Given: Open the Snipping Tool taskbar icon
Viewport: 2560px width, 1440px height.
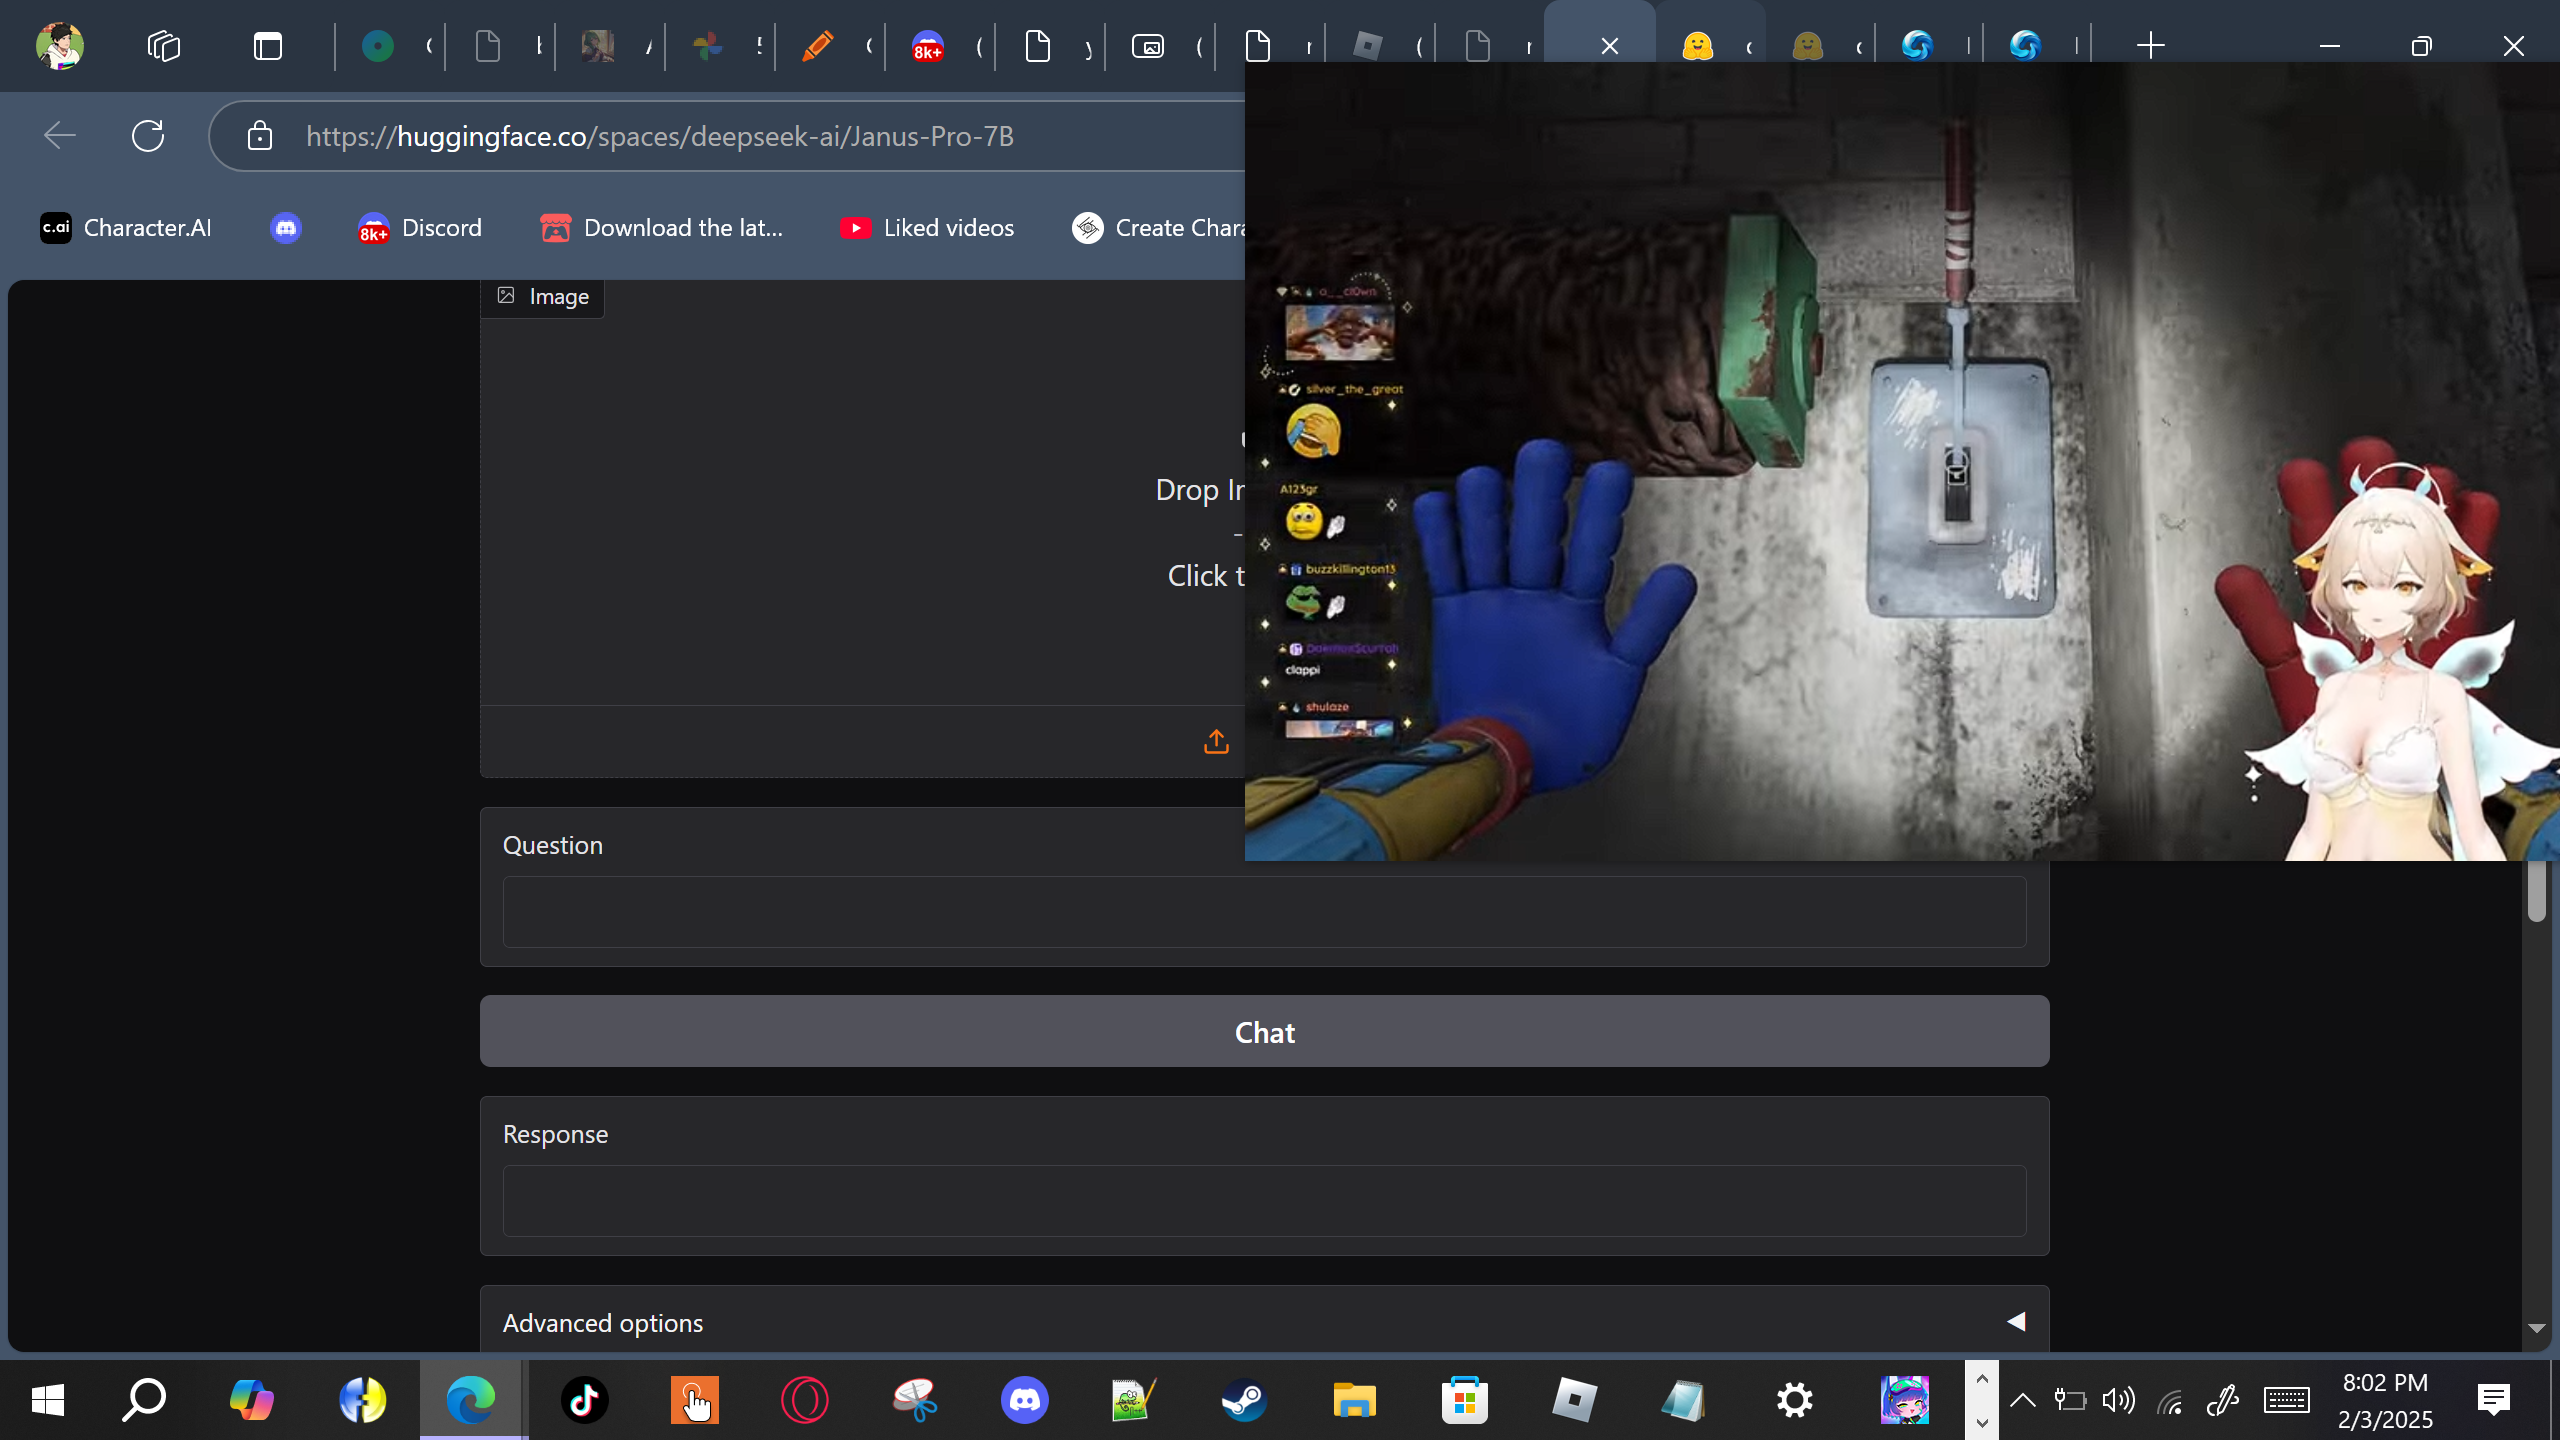Looking at the screenshot, I should pyautogui.click(x=915, y=1400).
